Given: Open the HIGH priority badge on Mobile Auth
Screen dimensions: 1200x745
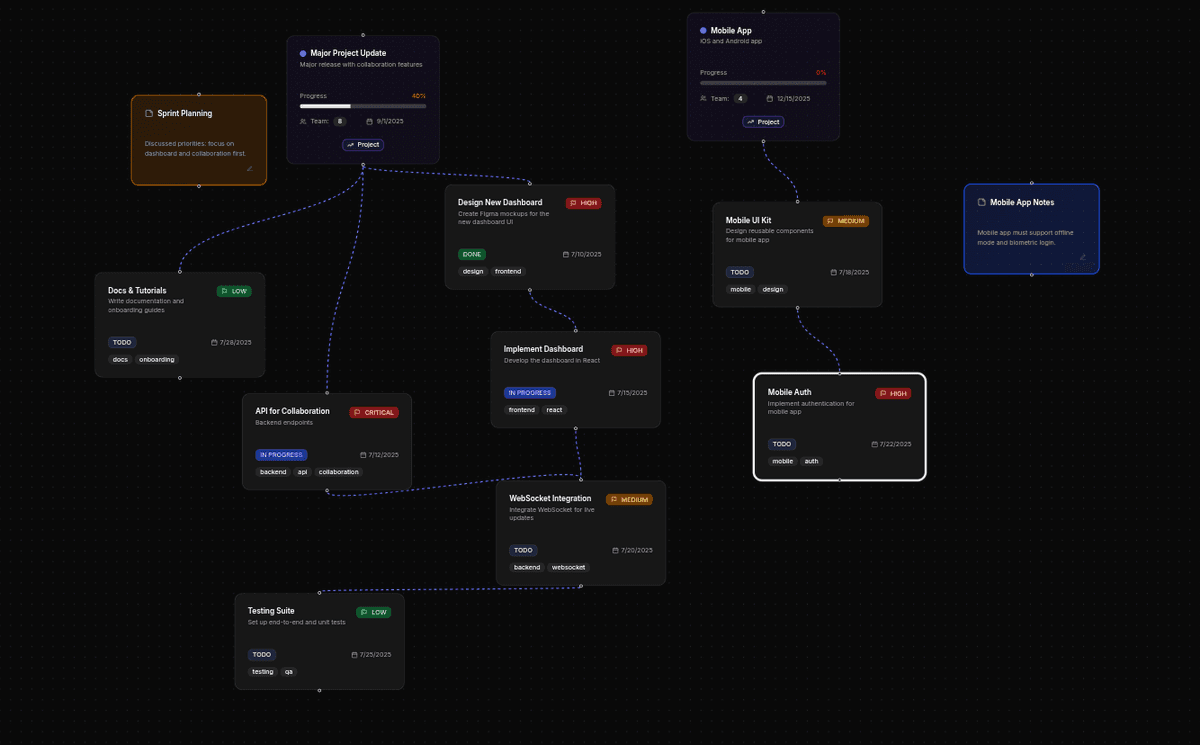Looking at the screenshot, I should (893, 393).
